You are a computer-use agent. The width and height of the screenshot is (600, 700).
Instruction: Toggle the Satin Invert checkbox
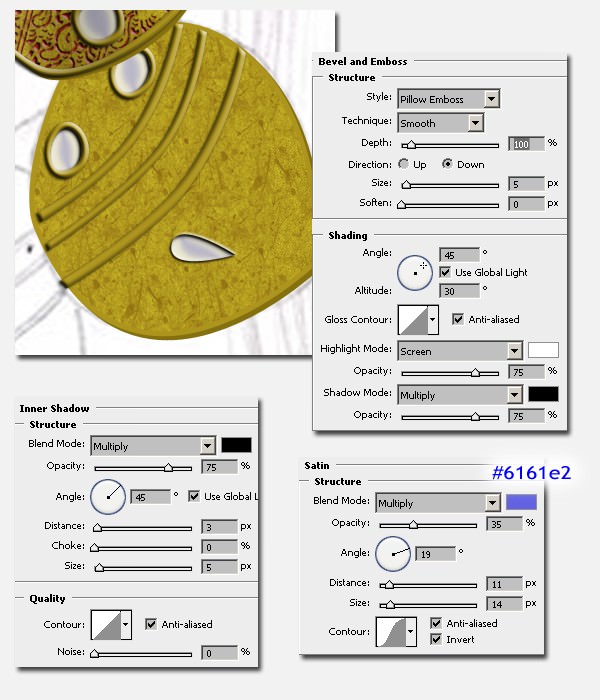pos(436,639)
